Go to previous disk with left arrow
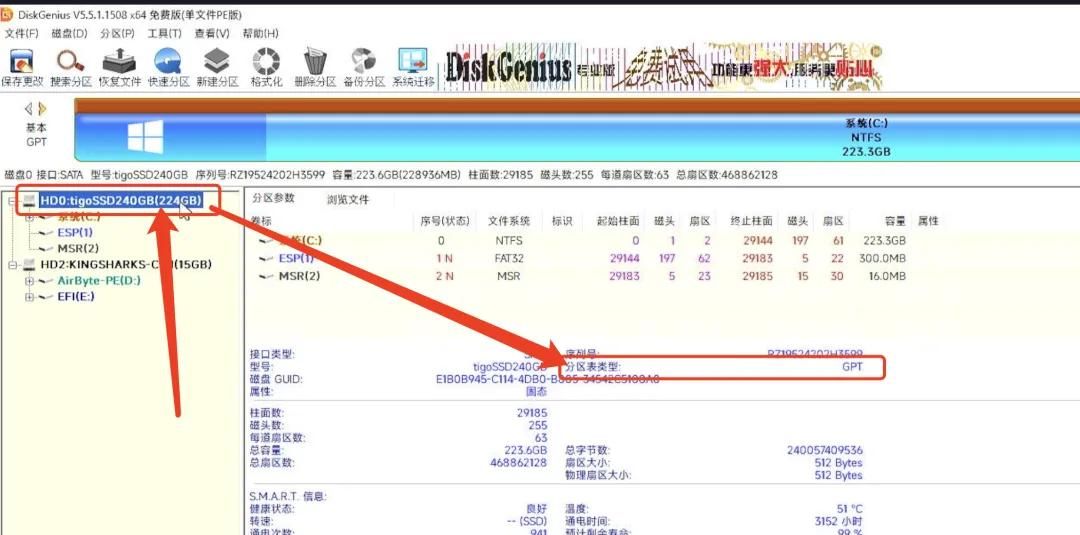Viewport: 1080px width, 535px height. tap(28, 109)
